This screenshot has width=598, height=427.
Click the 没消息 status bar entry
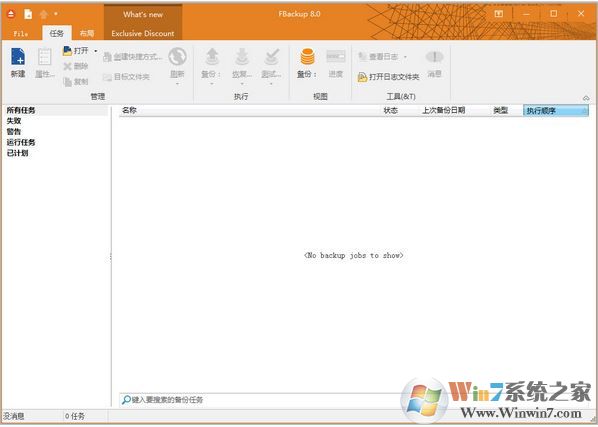pyautogui.click(x=14, y=416)
